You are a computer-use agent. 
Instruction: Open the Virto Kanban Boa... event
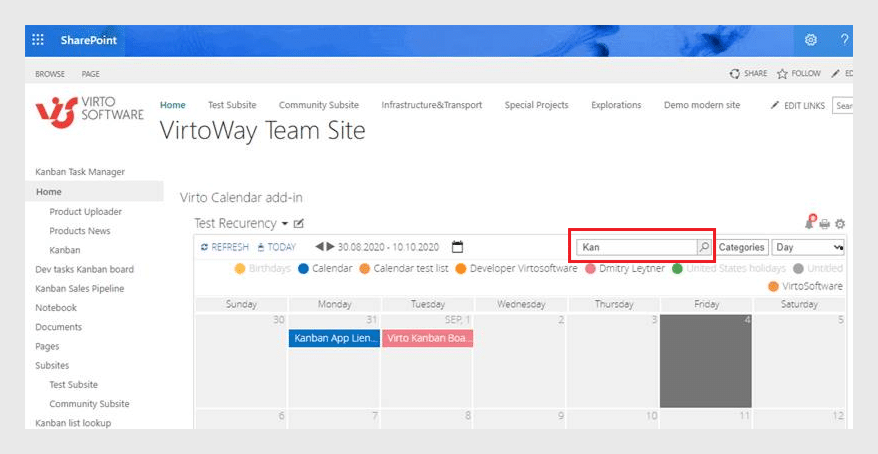[x=427, y=338]
